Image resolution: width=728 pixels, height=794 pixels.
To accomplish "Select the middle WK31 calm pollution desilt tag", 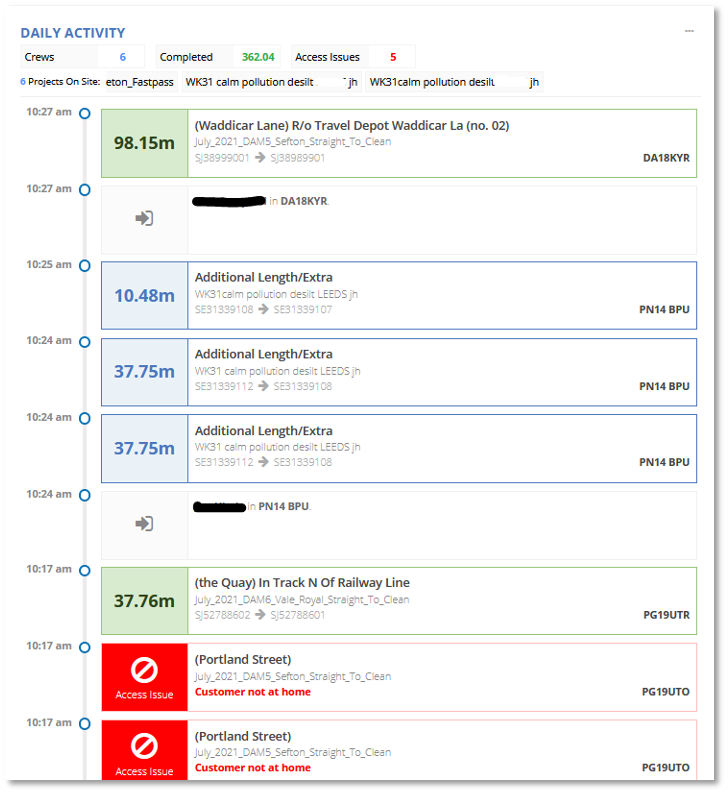I will coord(270,82).
